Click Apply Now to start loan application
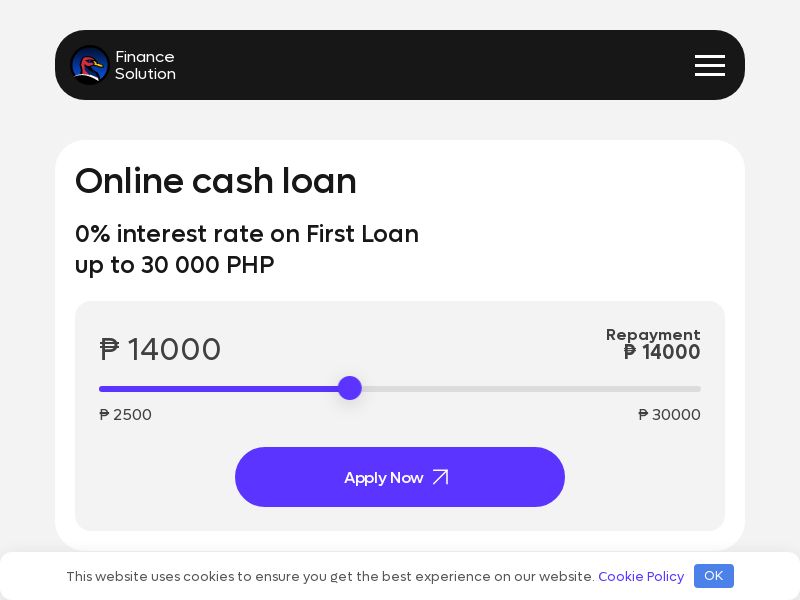The image size is (800, 600). [400, 477]
